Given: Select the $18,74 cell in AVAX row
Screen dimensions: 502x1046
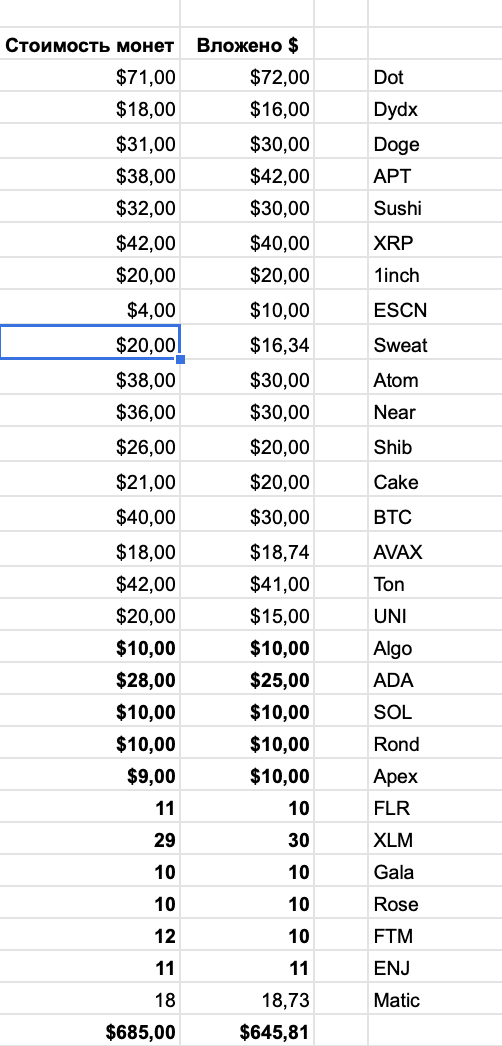Looking at the screenshot, I should [247, 552].
